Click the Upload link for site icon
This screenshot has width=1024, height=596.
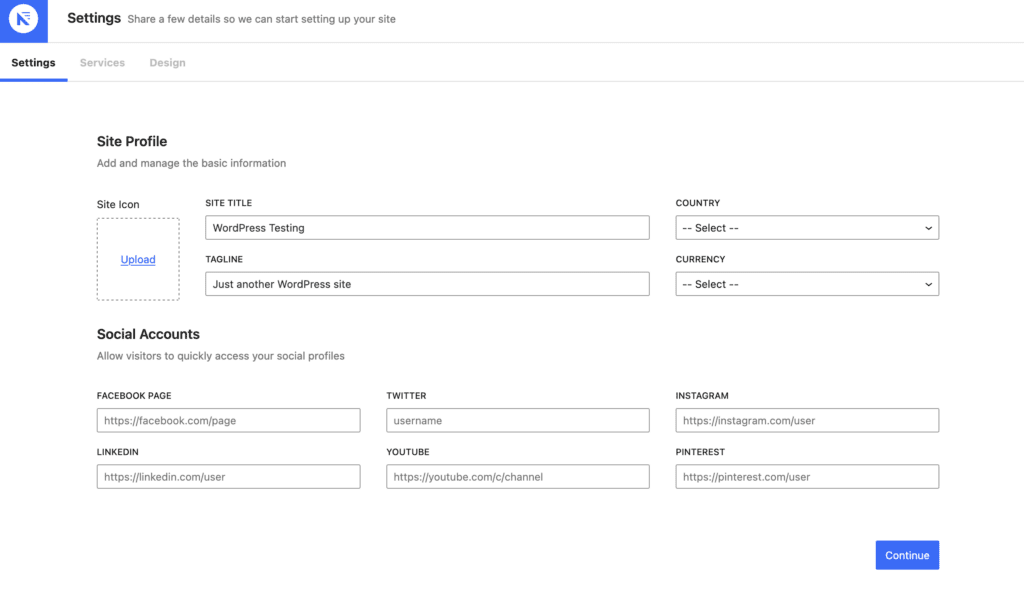tap(138, 260)
